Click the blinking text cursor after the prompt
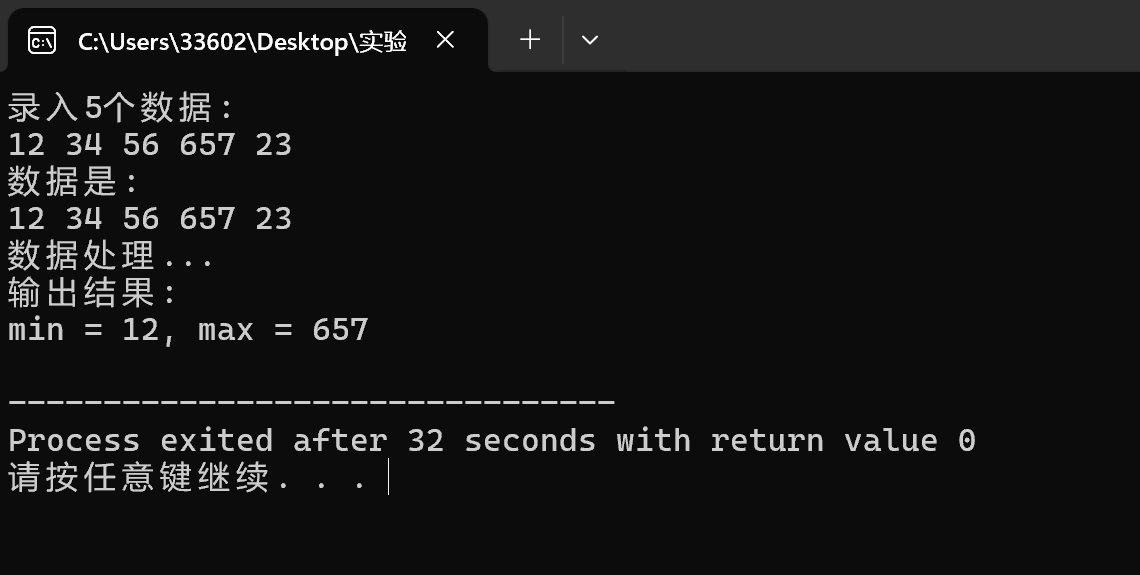 389,477
